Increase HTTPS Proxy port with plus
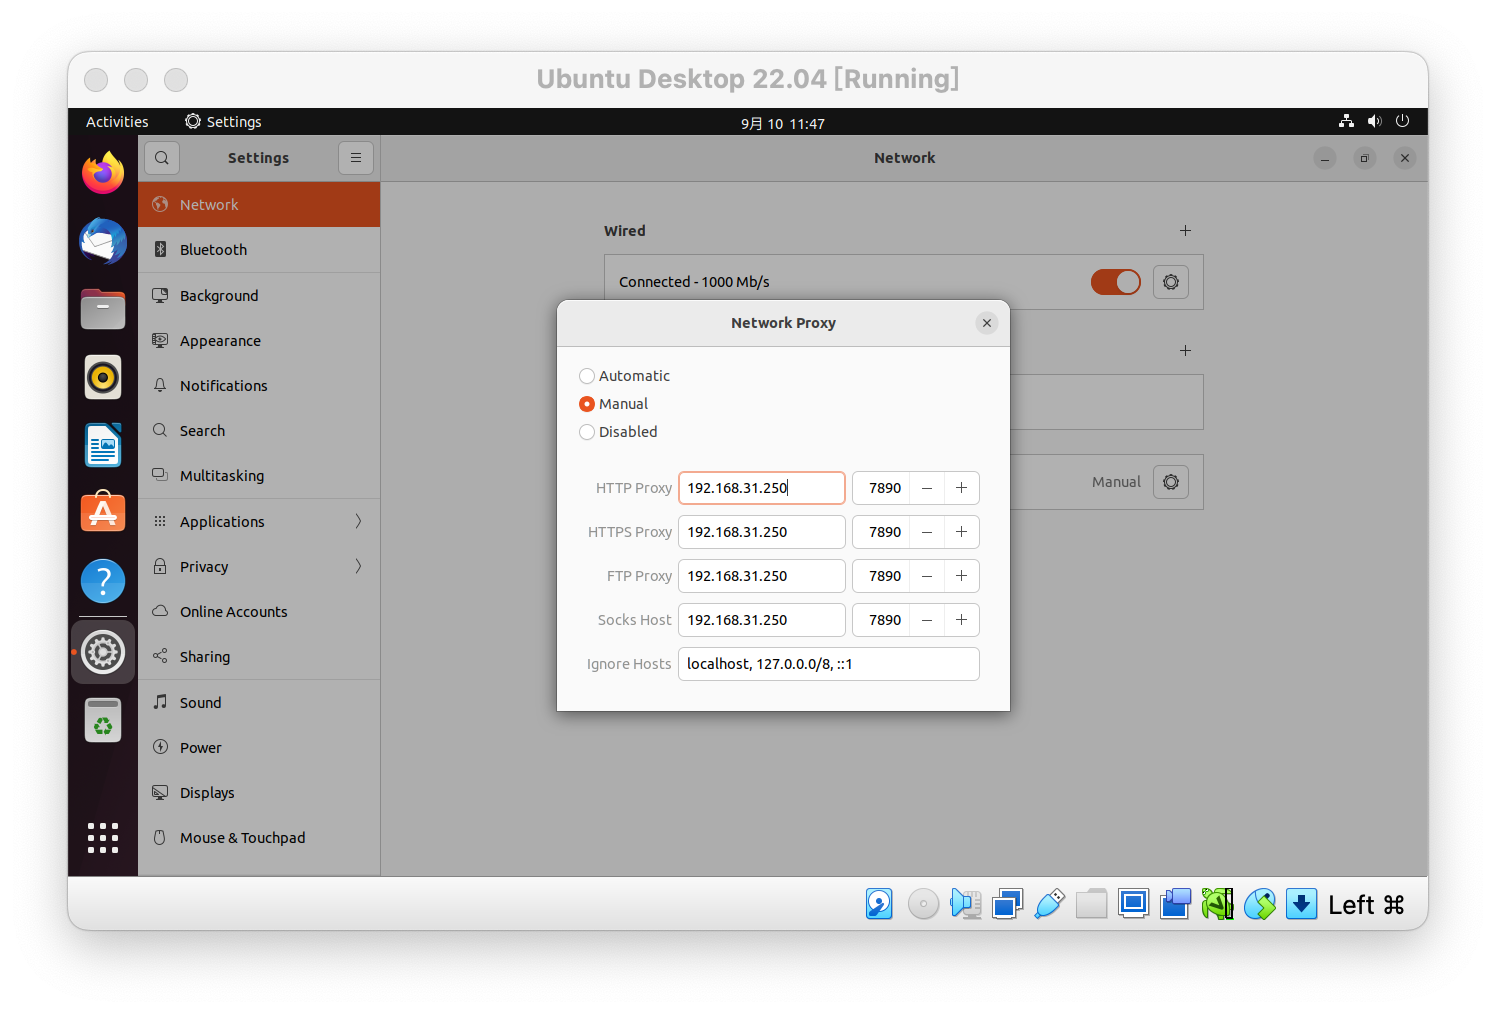 961,532
